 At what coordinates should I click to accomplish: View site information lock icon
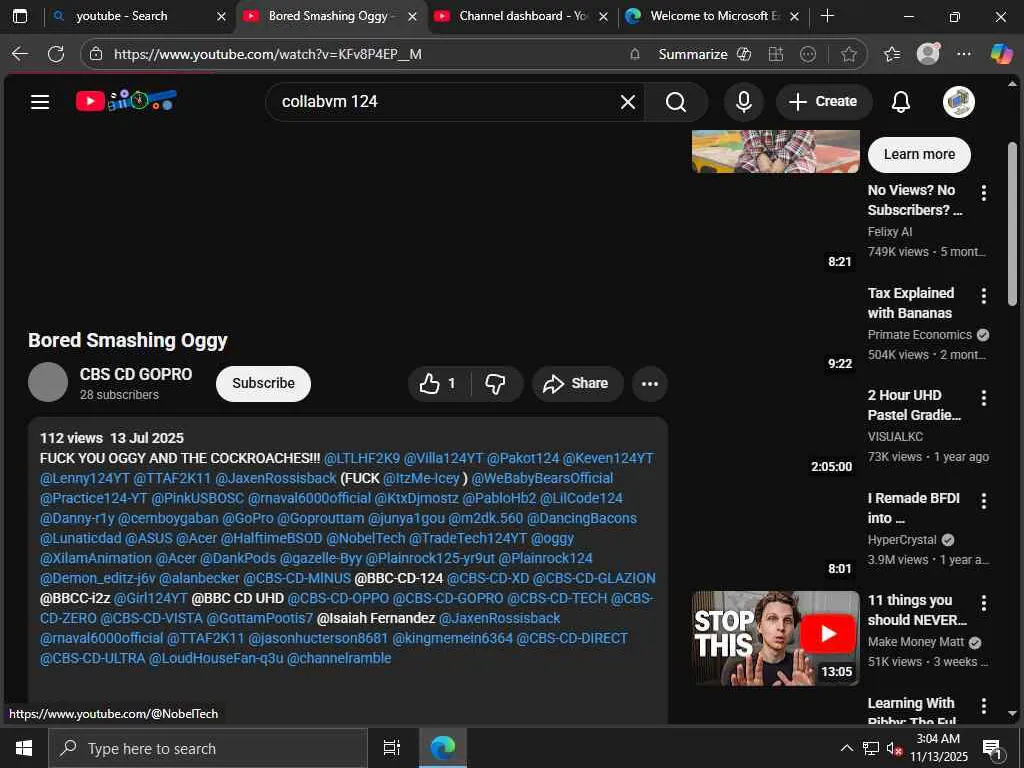coord(96,54)
